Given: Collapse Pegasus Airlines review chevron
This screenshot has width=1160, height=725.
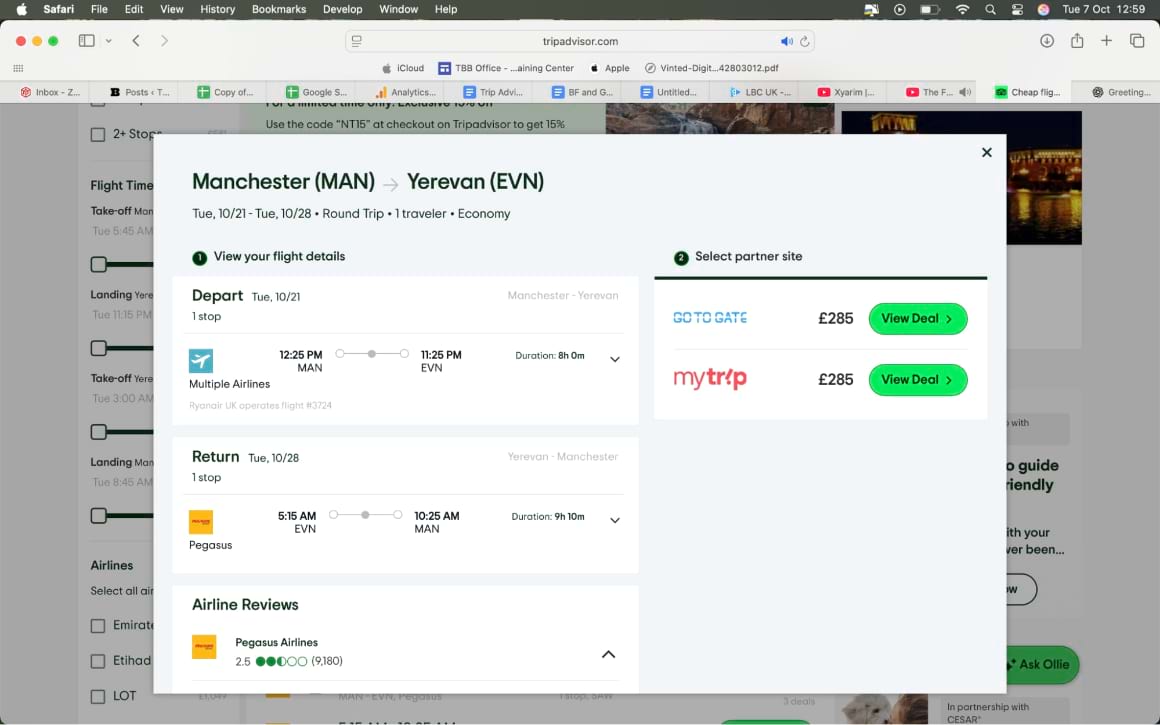Looking at the screenshot, I should (608, 654).
